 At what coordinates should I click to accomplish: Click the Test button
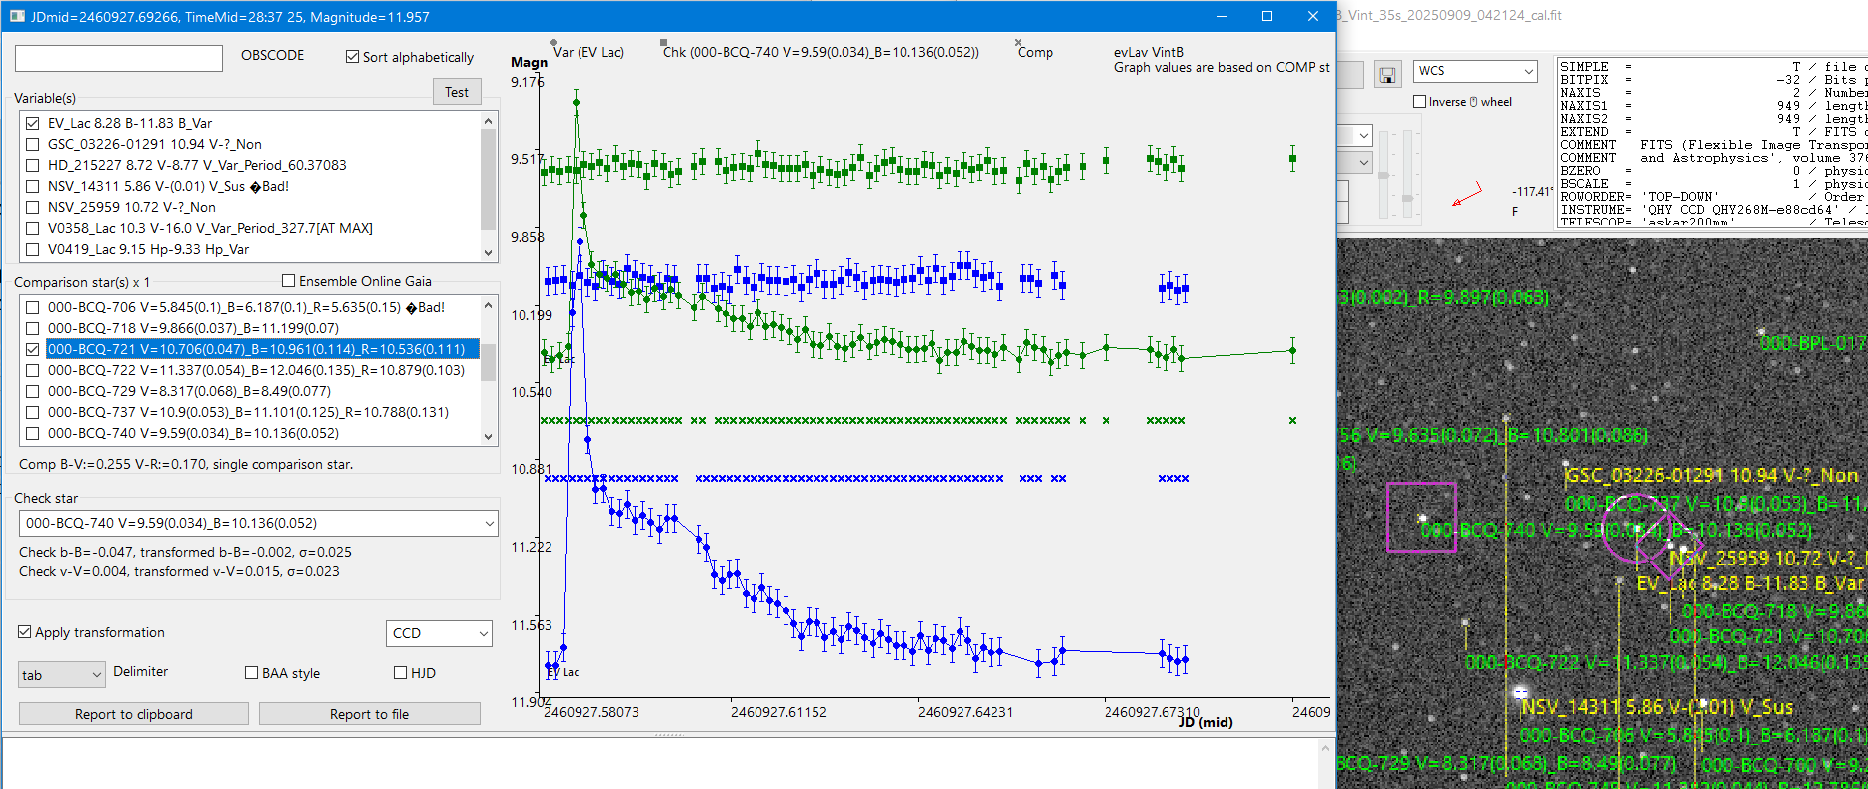[457, 92]
